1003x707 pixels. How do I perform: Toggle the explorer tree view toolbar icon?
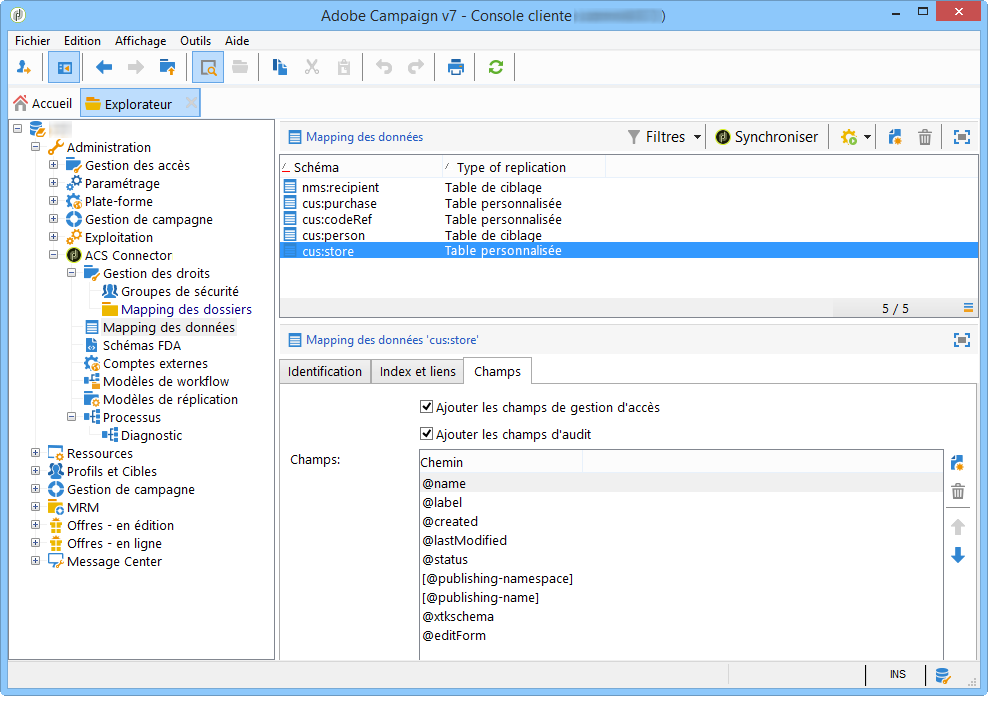[x=65, y=67]
